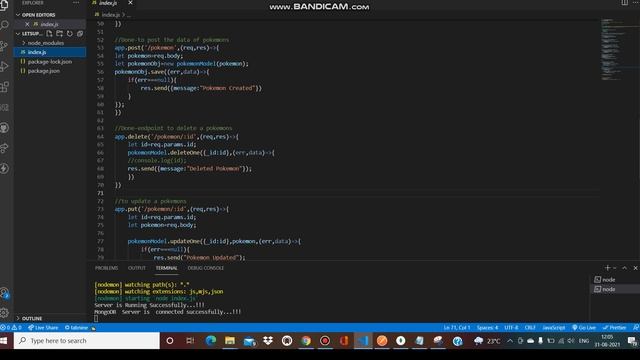The width and height of the screenshot is (640, 360).
Task: Click errors and warnings status indicator
Action: (11, 327)
